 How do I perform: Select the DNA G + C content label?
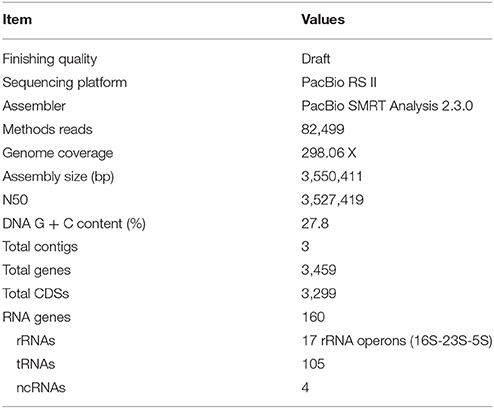[74, 224]
